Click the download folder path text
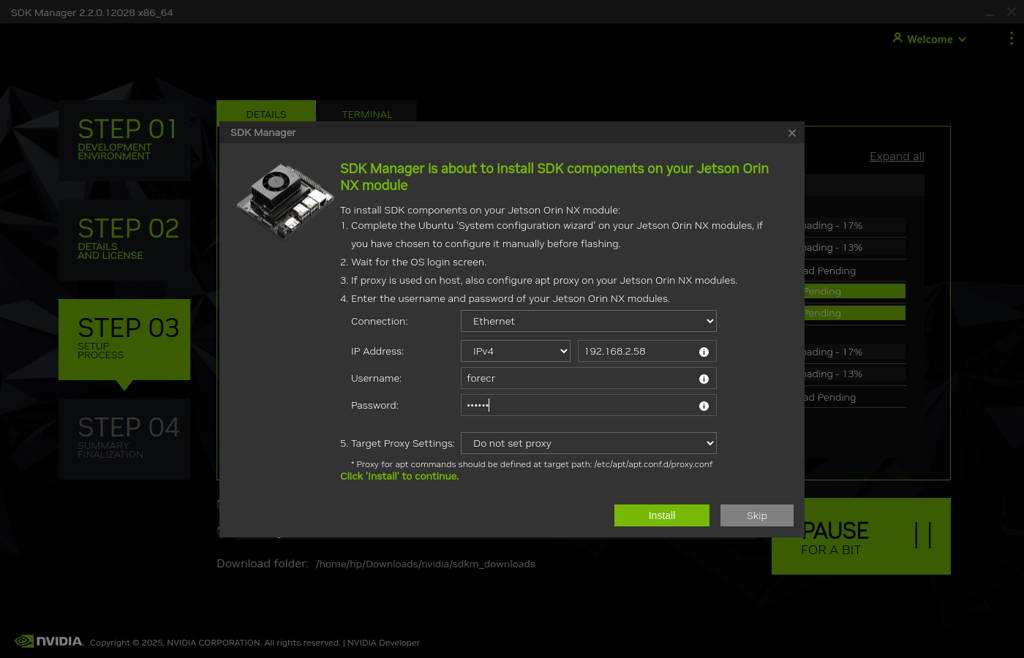The height and width of the screenshot is (658, 1024). [x=425, y=564]
